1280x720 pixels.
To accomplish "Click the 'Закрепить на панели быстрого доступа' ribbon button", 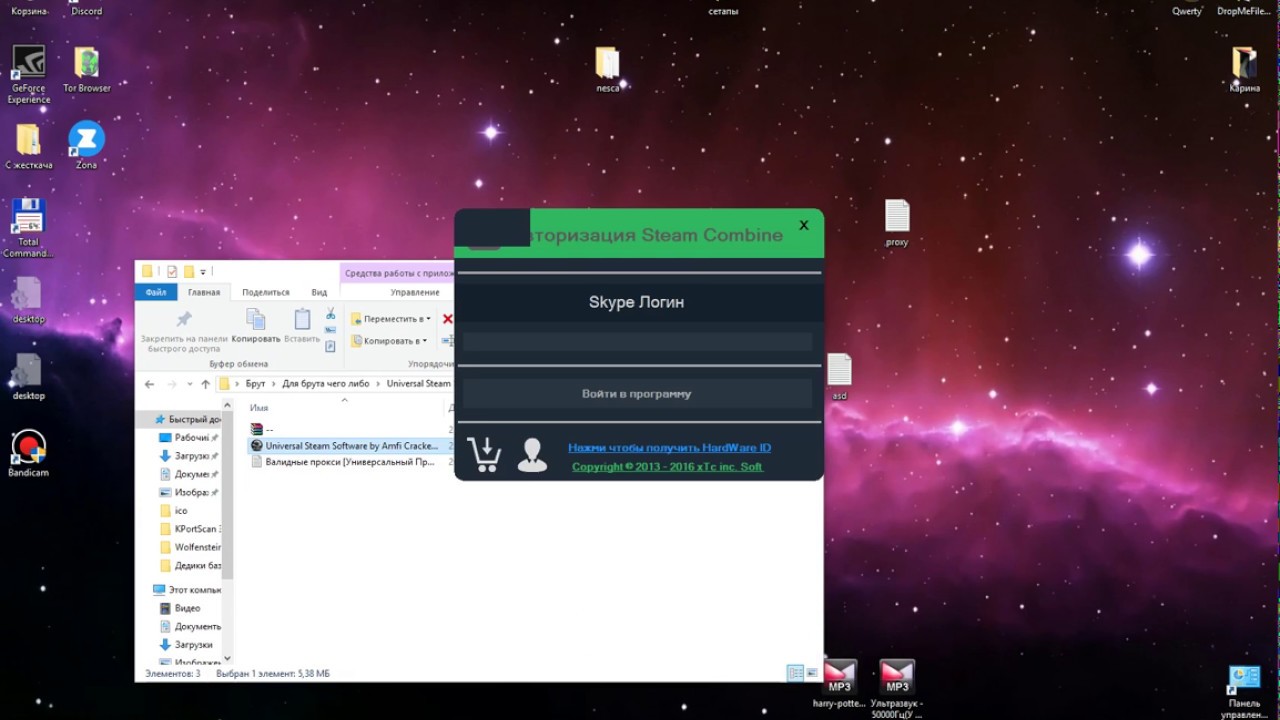I will [x=184, y=331].
